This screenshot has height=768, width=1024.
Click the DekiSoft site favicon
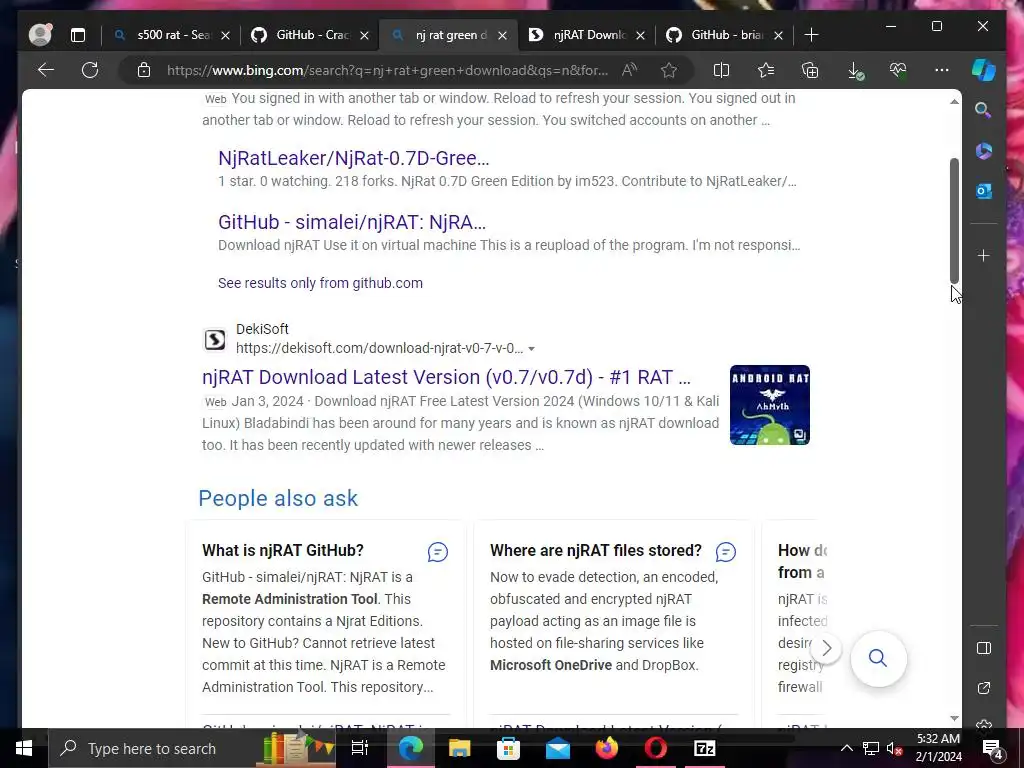coord(215,340)
